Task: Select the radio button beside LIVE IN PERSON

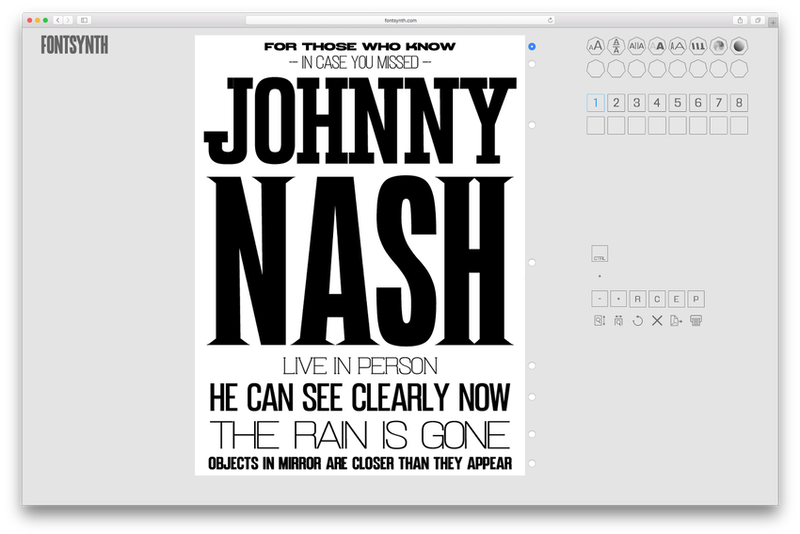Action: [x=532, y=365]
